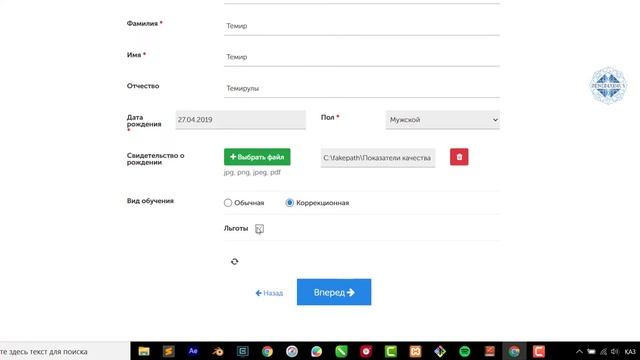Image resolution: width=640 pixels, height=360 pixels.
Task: Click the Фамилия input field
Action: 362,26
